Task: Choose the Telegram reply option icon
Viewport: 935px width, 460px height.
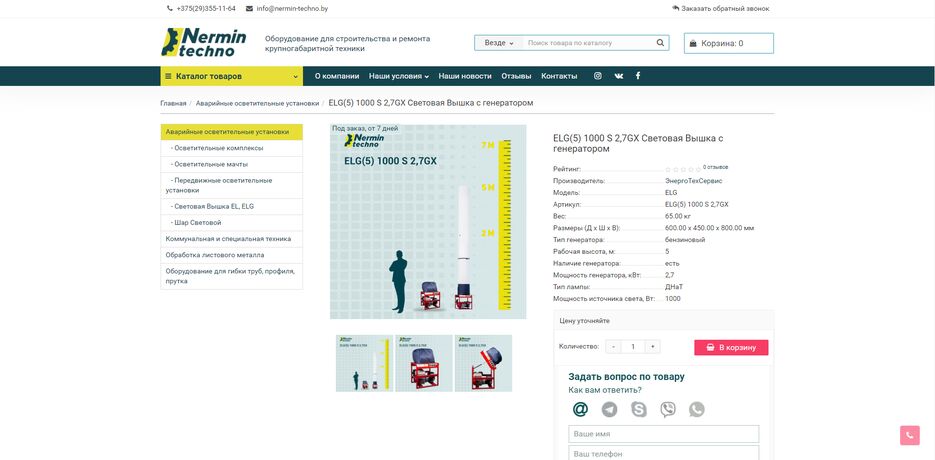Action: [609, 409]
